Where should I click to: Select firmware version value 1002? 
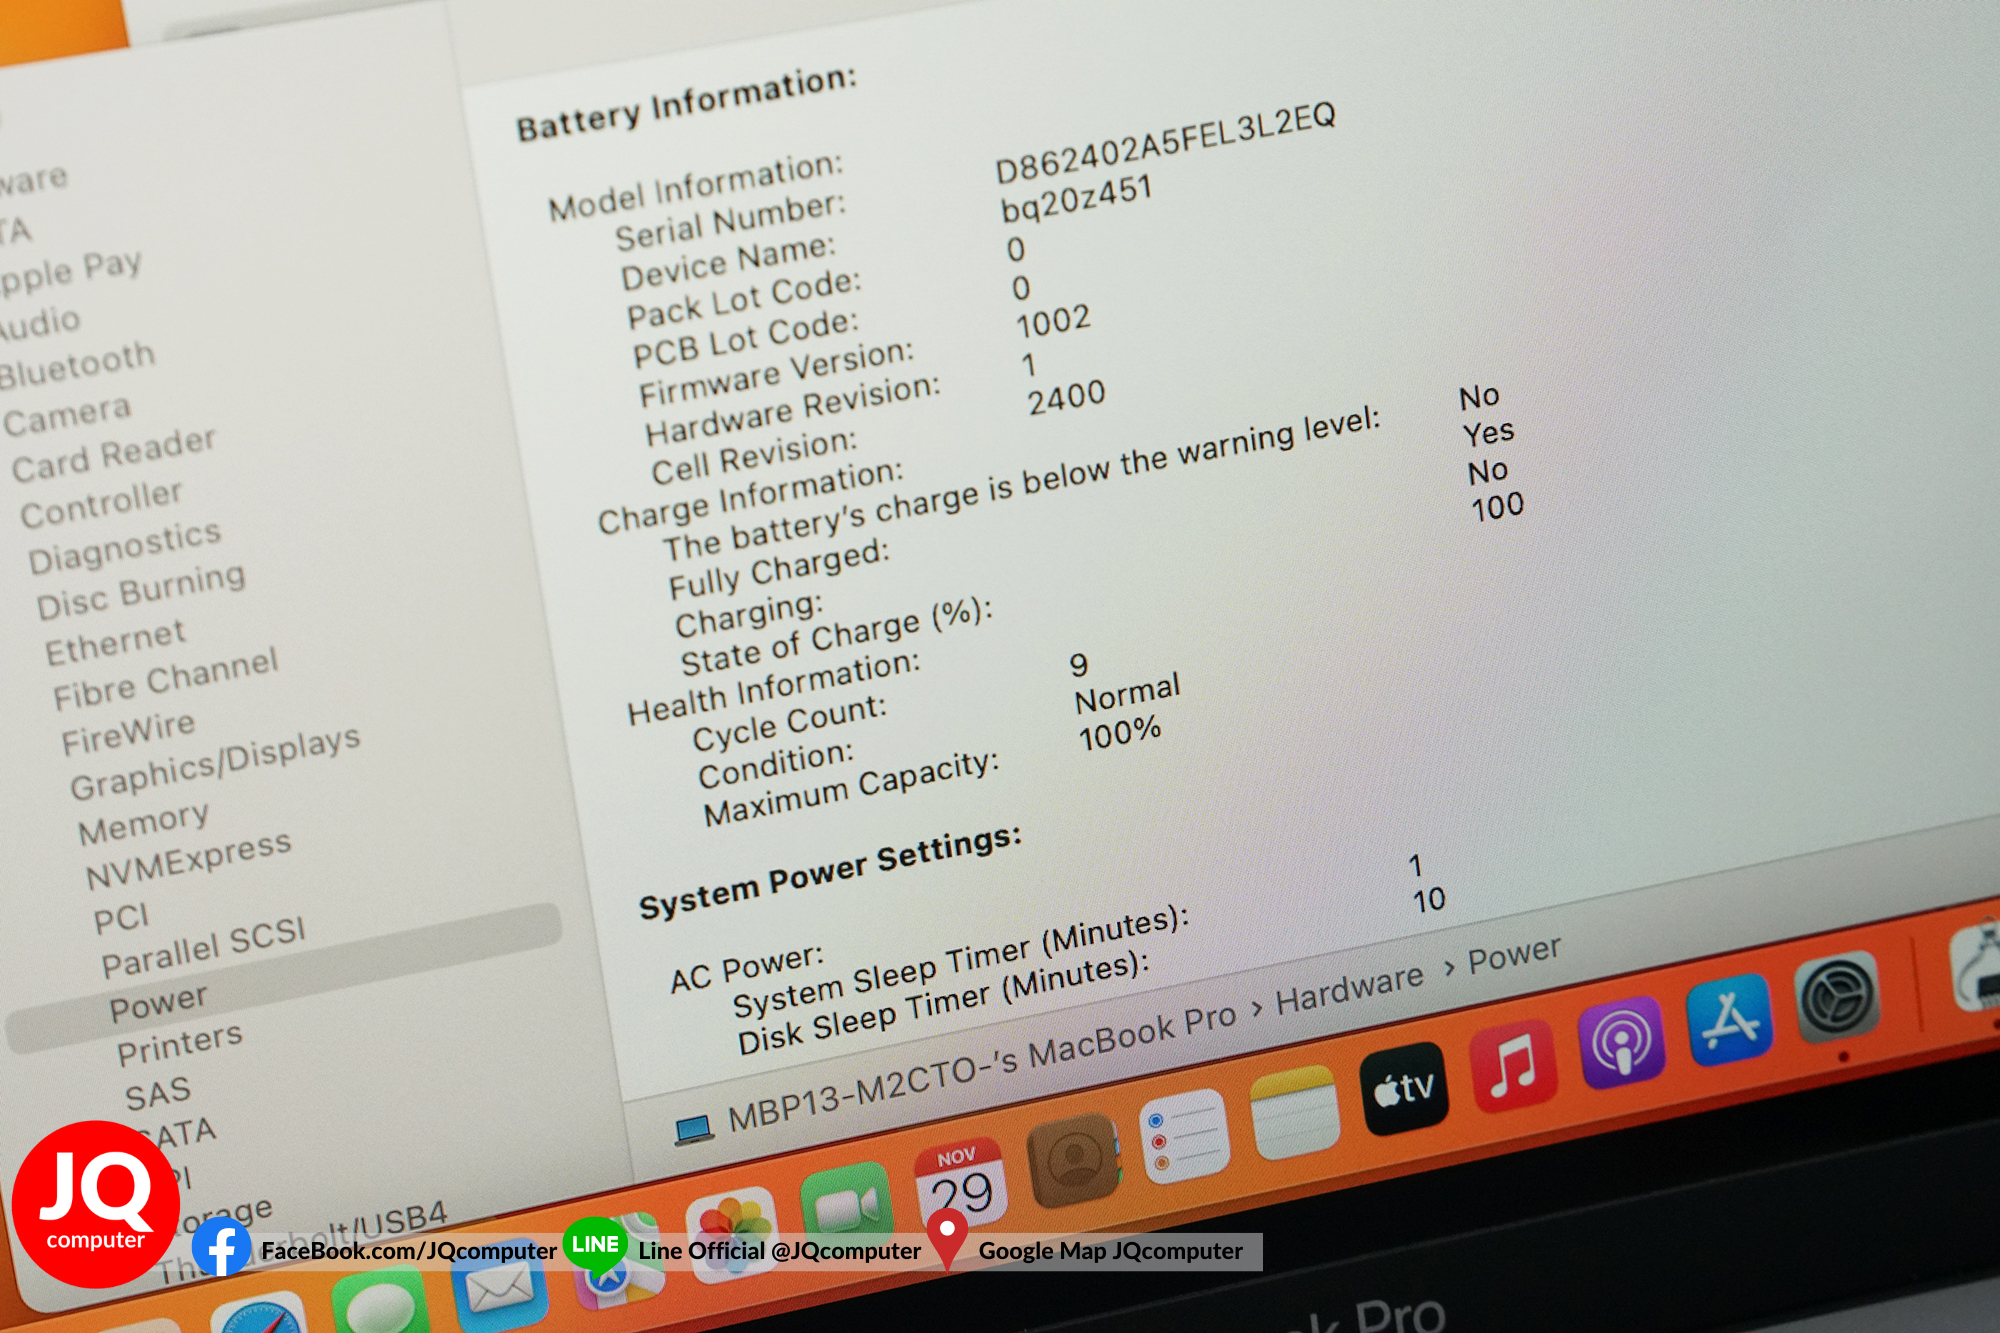pos(1052,322)
